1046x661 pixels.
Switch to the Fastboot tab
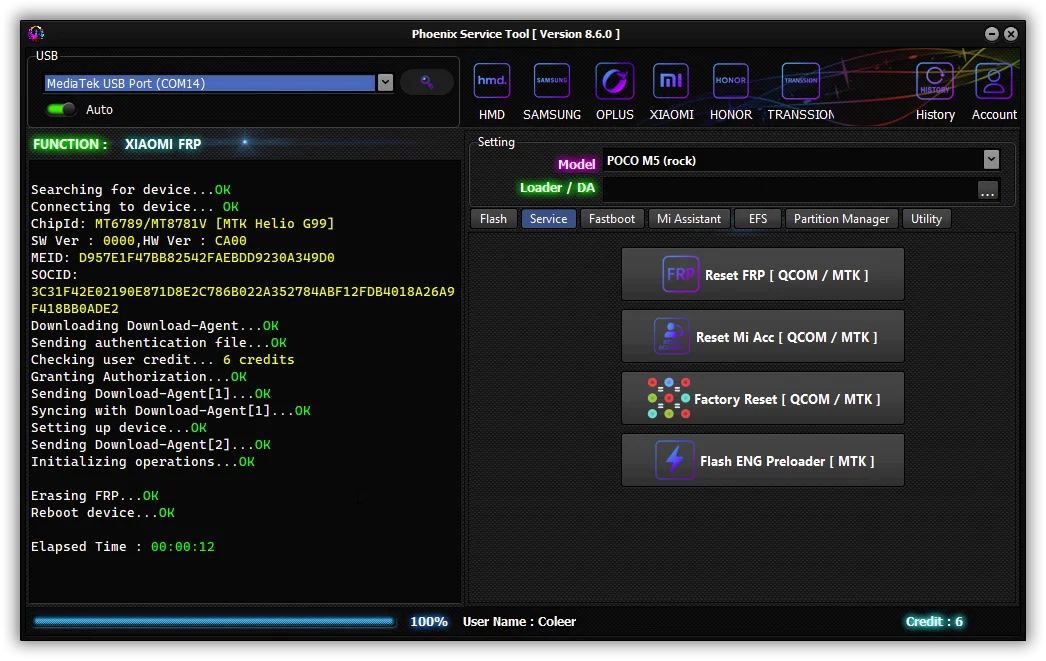(612, 219)
